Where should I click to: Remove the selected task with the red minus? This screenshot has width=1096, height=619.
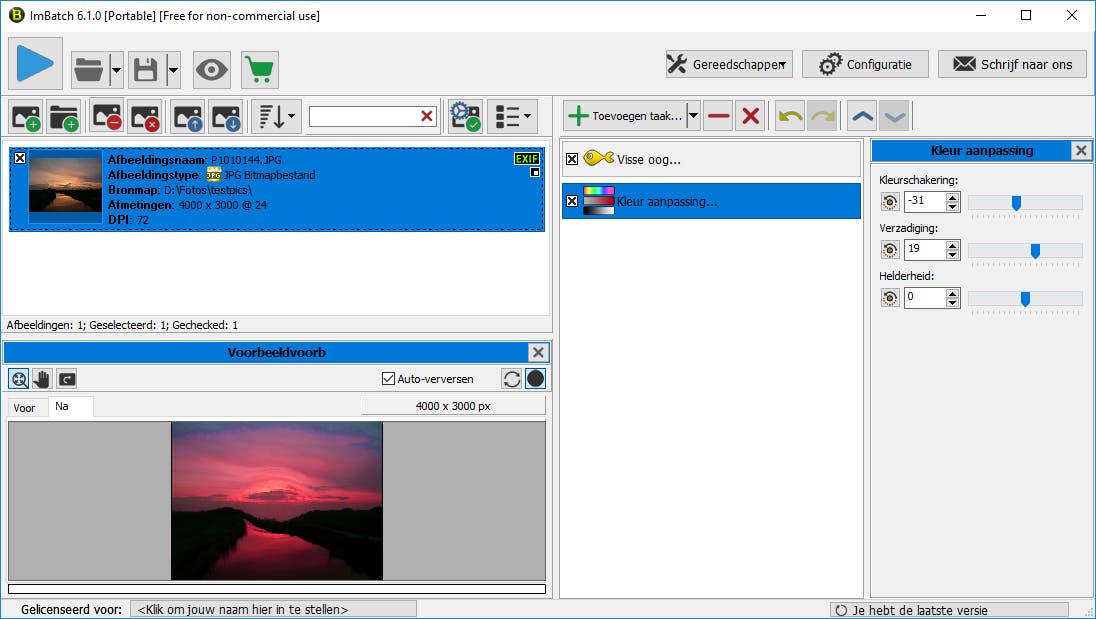coord(718,116)
